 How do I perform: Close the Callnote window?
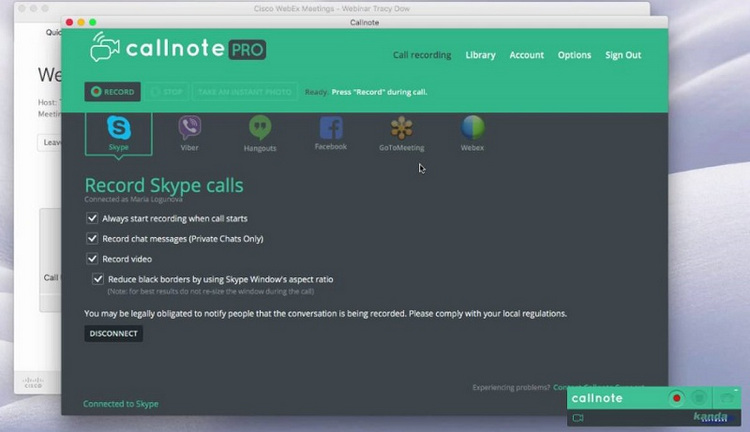coord(69,22)
